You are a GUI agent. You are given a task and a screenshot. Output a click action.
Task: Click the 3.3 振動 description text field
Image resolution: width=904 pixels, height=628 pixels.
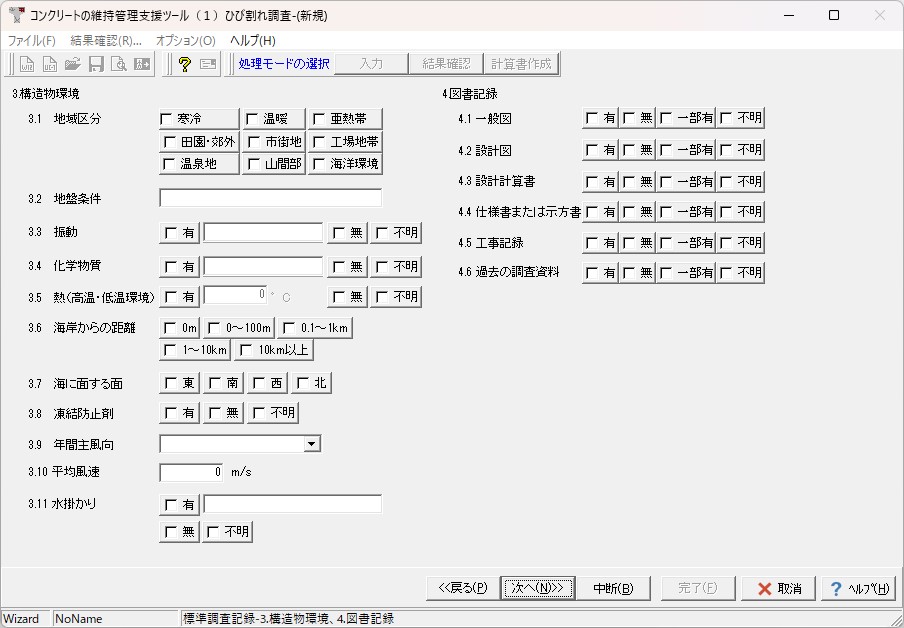tap(263, 232)
